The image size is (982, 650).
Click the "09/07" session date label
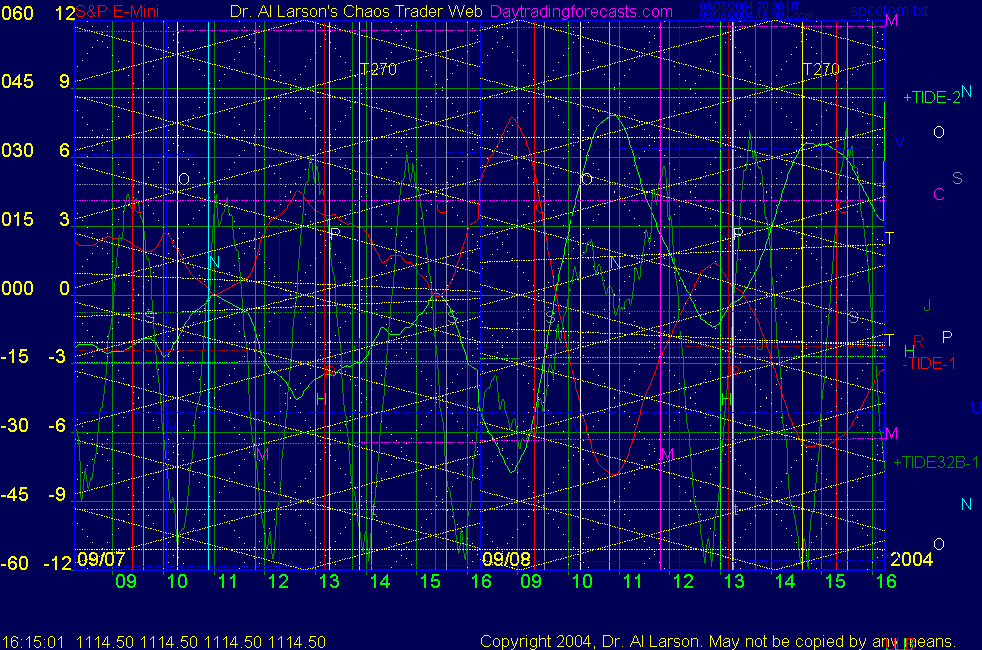click(x=101, y=559)
